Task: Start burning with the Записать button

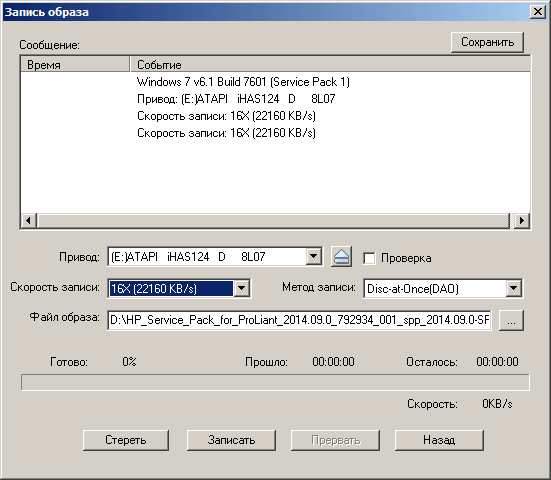Action: pyautogui.click(x=231, y=440)
